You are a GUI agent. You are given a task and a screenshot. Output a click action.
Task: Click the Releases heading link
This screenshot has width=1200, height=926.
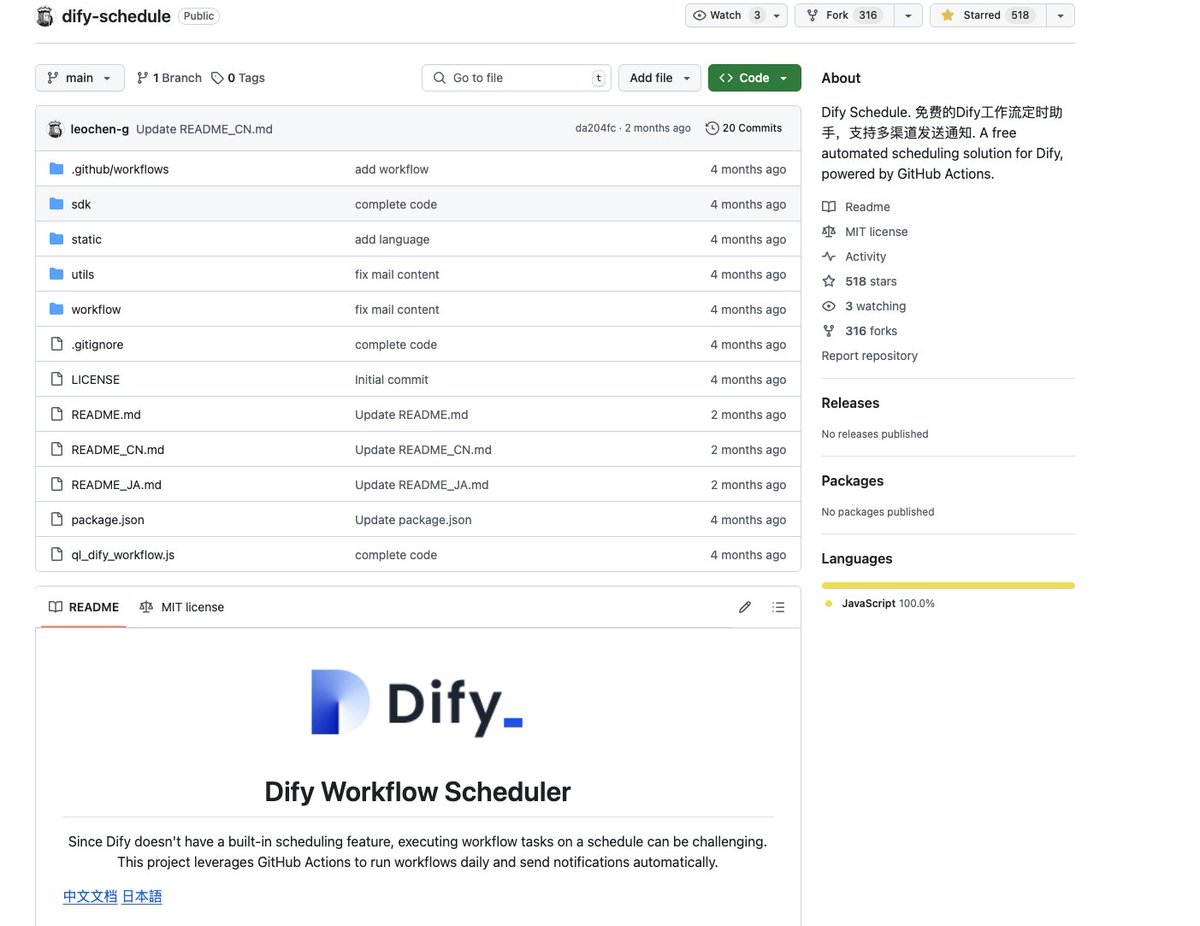click(851, 403)
